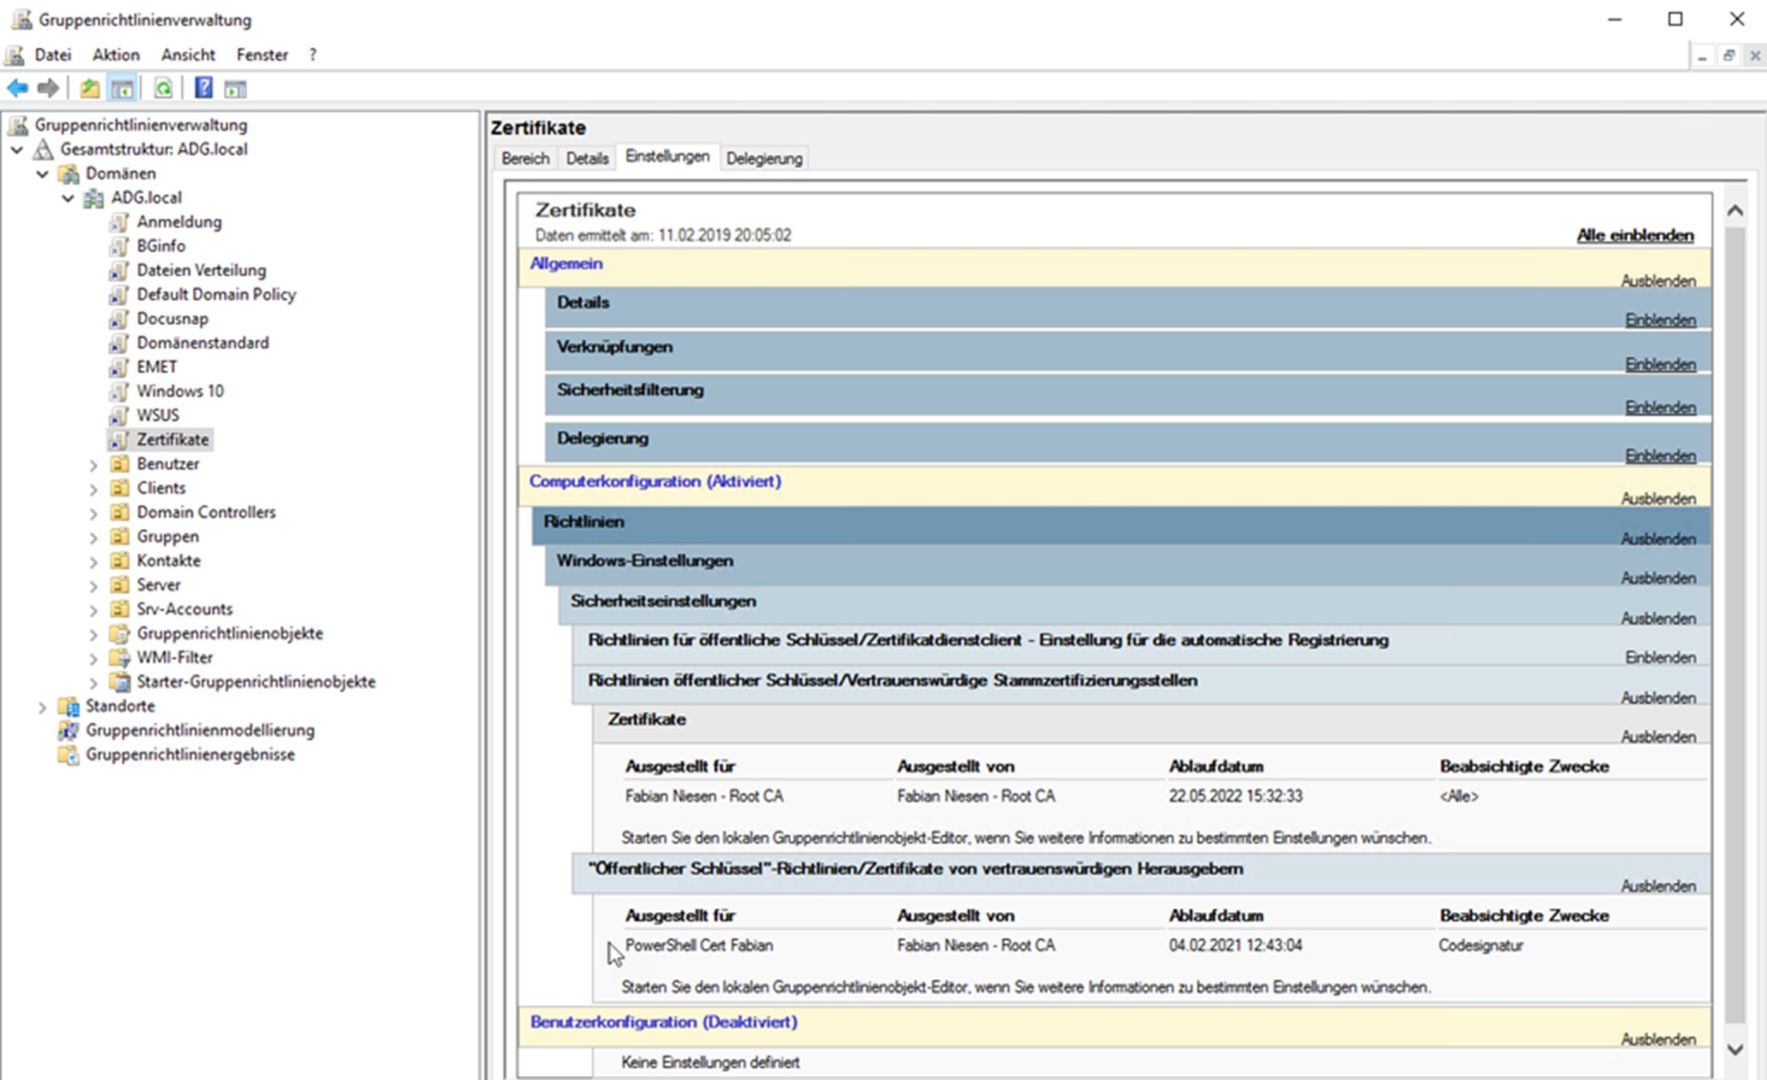Click the green Refresh toolbar icon
Viewport: 1767px width, 1080px height.
(163, 88)
